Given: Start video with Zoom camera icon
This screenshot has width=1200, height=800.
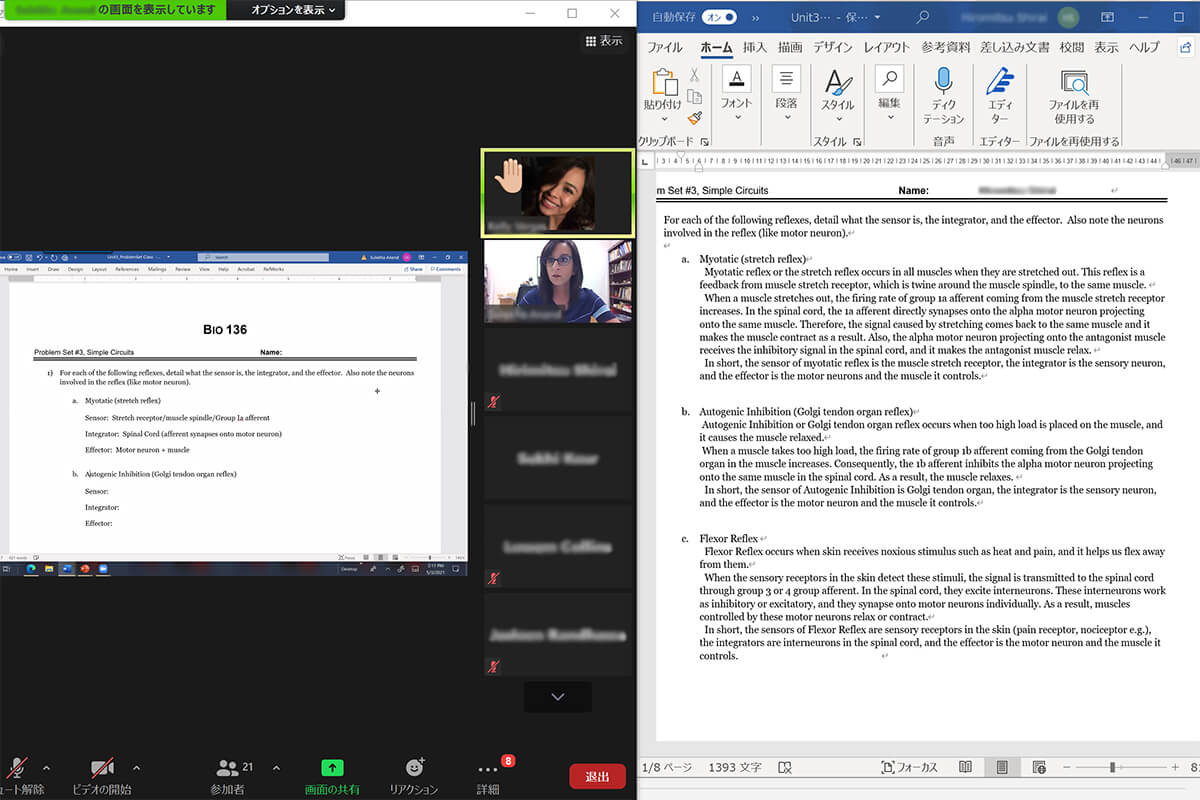Looking at the screenshot, I should point(102,768).
